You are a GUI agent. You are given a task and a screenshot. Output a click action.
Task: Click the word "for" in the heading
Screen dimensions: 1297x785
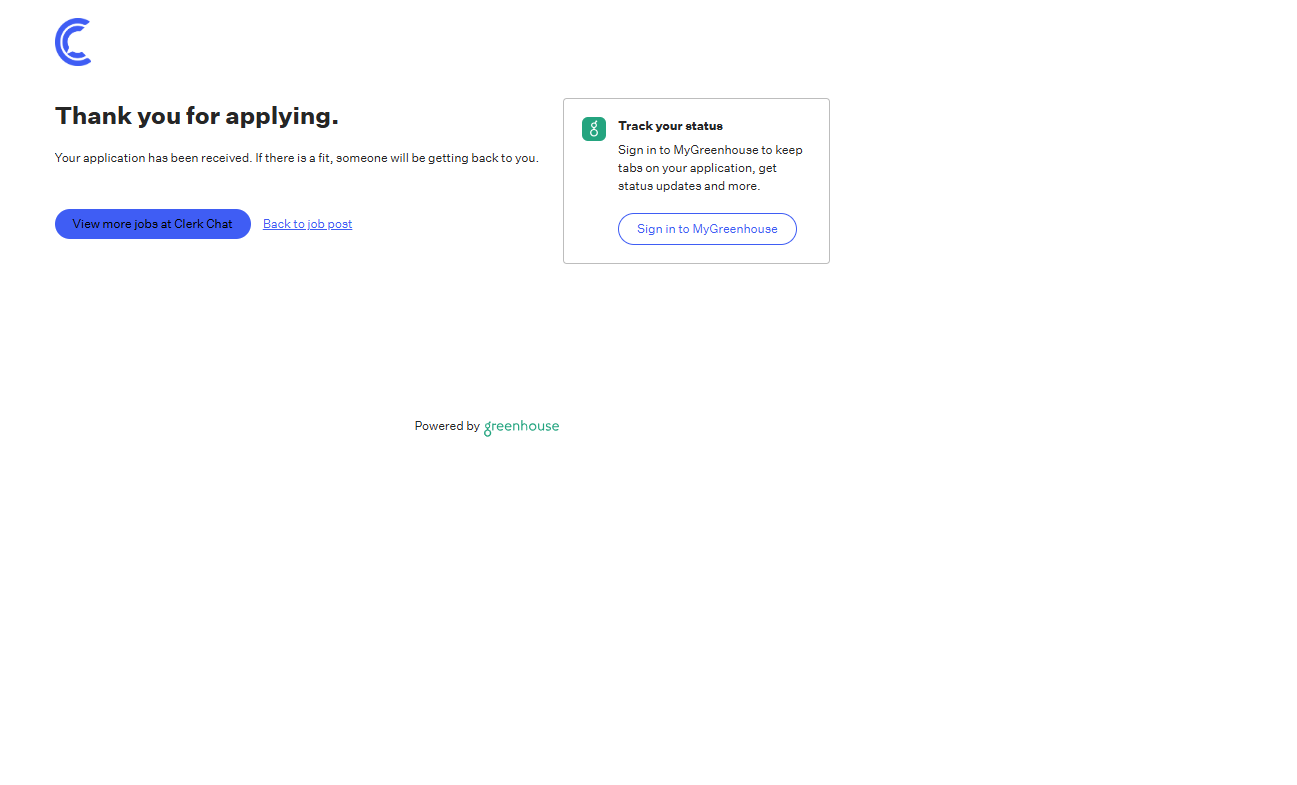pyautogui.click(x=203, y=116)
